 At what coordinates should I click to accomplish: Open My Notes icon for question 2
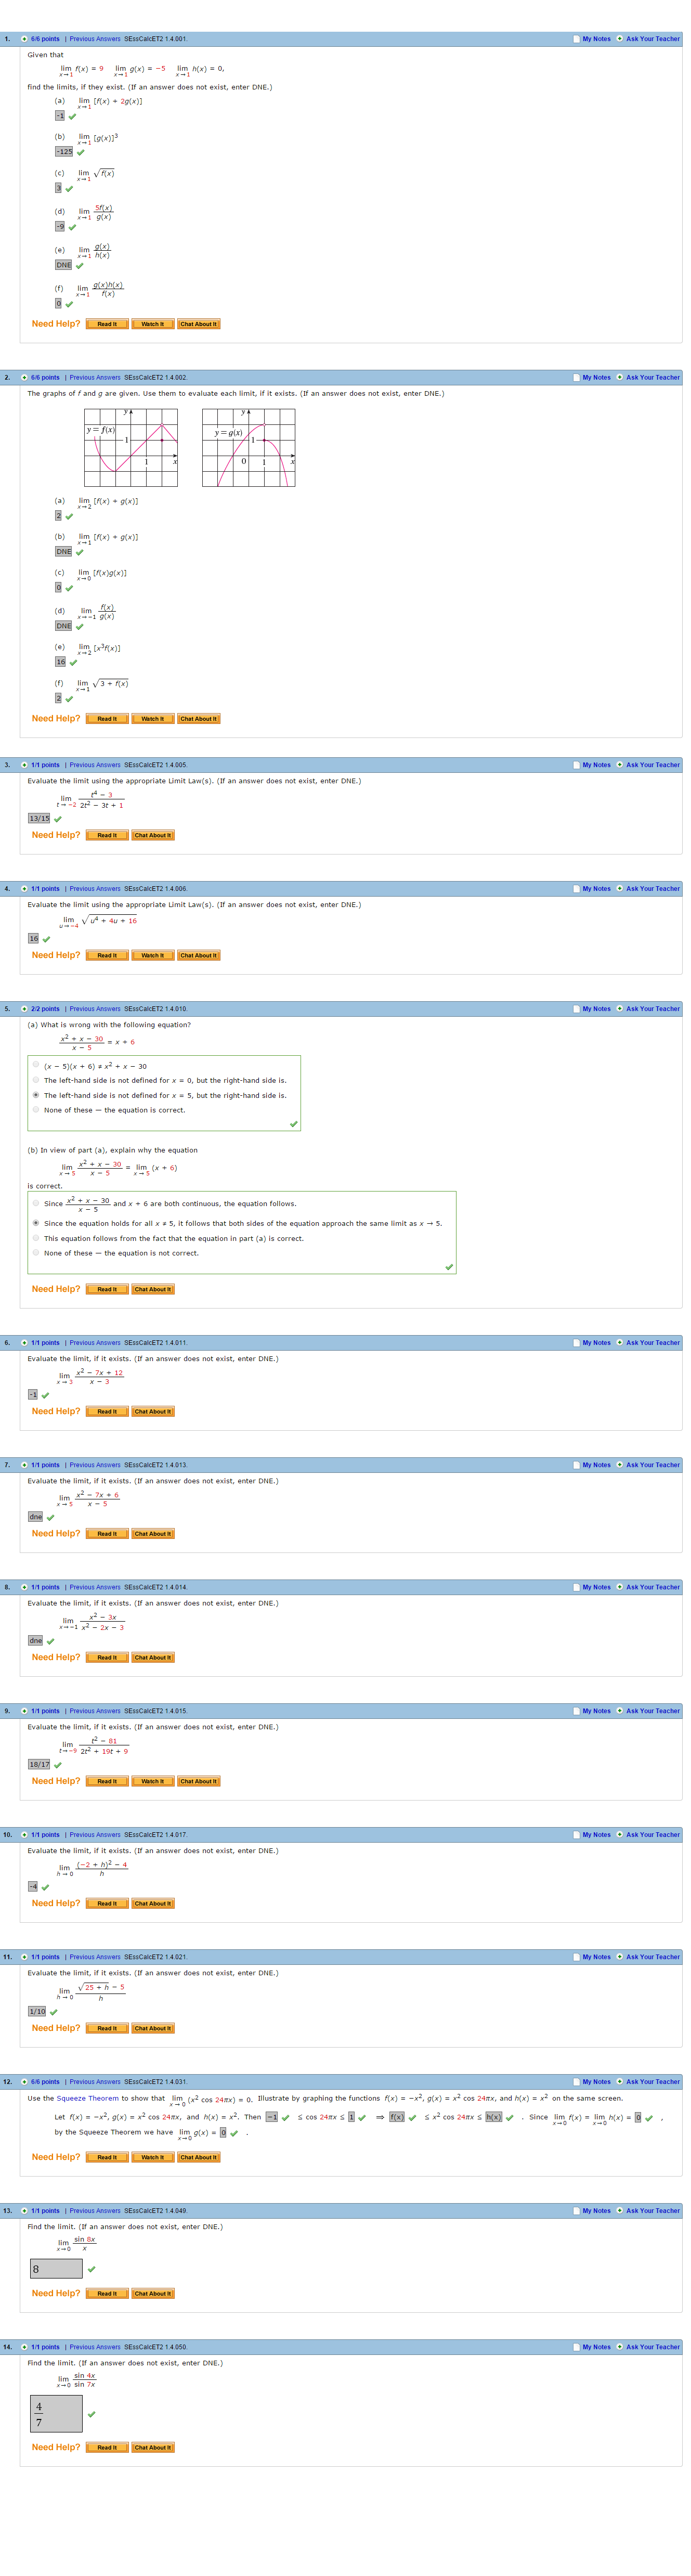[576, 378]
